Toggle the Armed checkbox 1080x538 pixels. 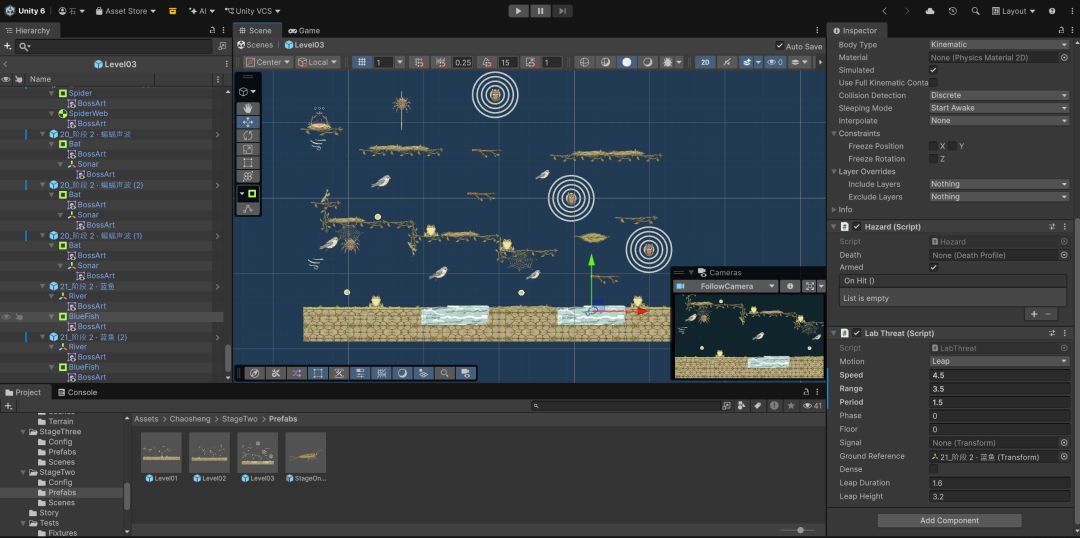click(933, 267)
